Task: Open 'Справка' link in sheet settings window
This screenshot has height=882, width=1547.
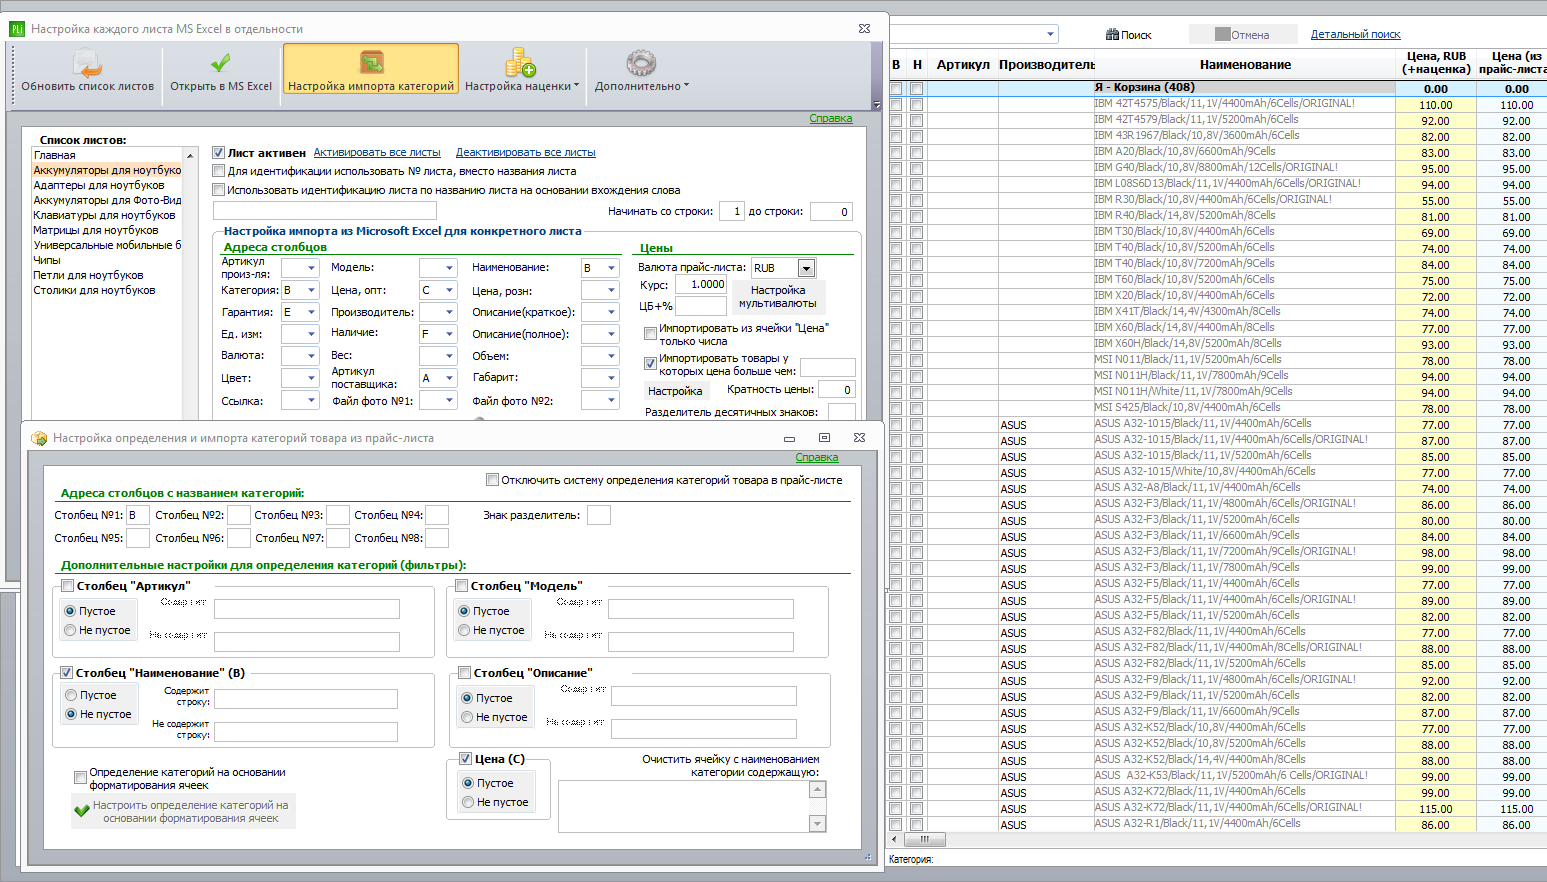Action: pos(831,118)
